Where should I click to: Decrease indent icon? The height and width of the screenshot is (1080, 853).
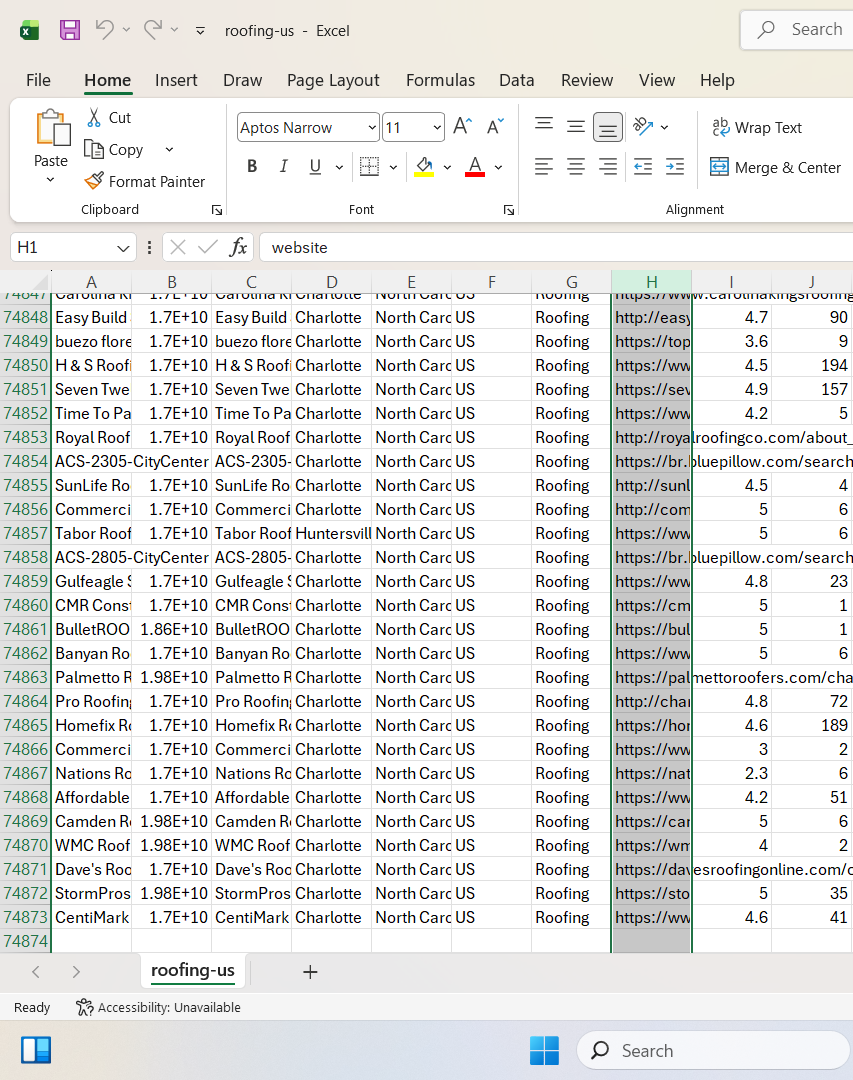pyautogui.click(x=643, y=166)
